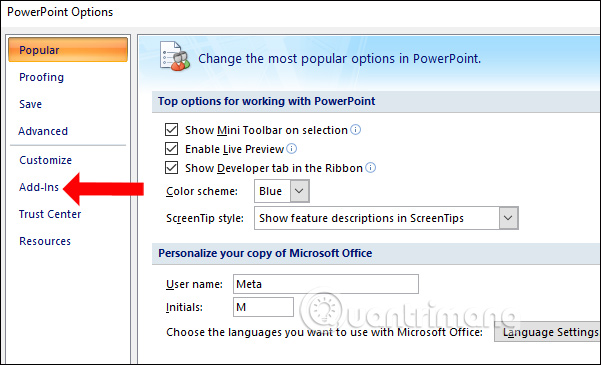Click the popular options header icon
The image size is (601, 365).
175,56
